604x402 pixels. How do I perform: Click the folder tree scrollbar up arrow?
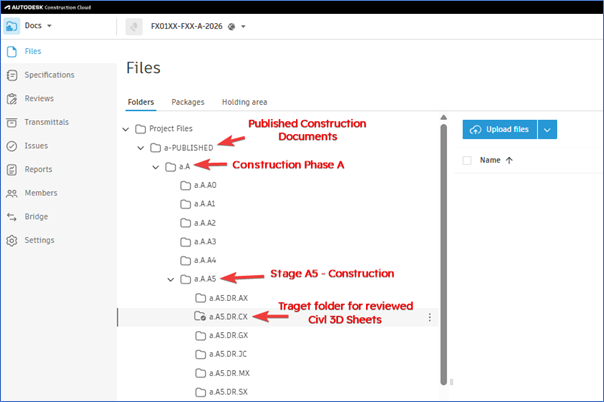point(444,117)
